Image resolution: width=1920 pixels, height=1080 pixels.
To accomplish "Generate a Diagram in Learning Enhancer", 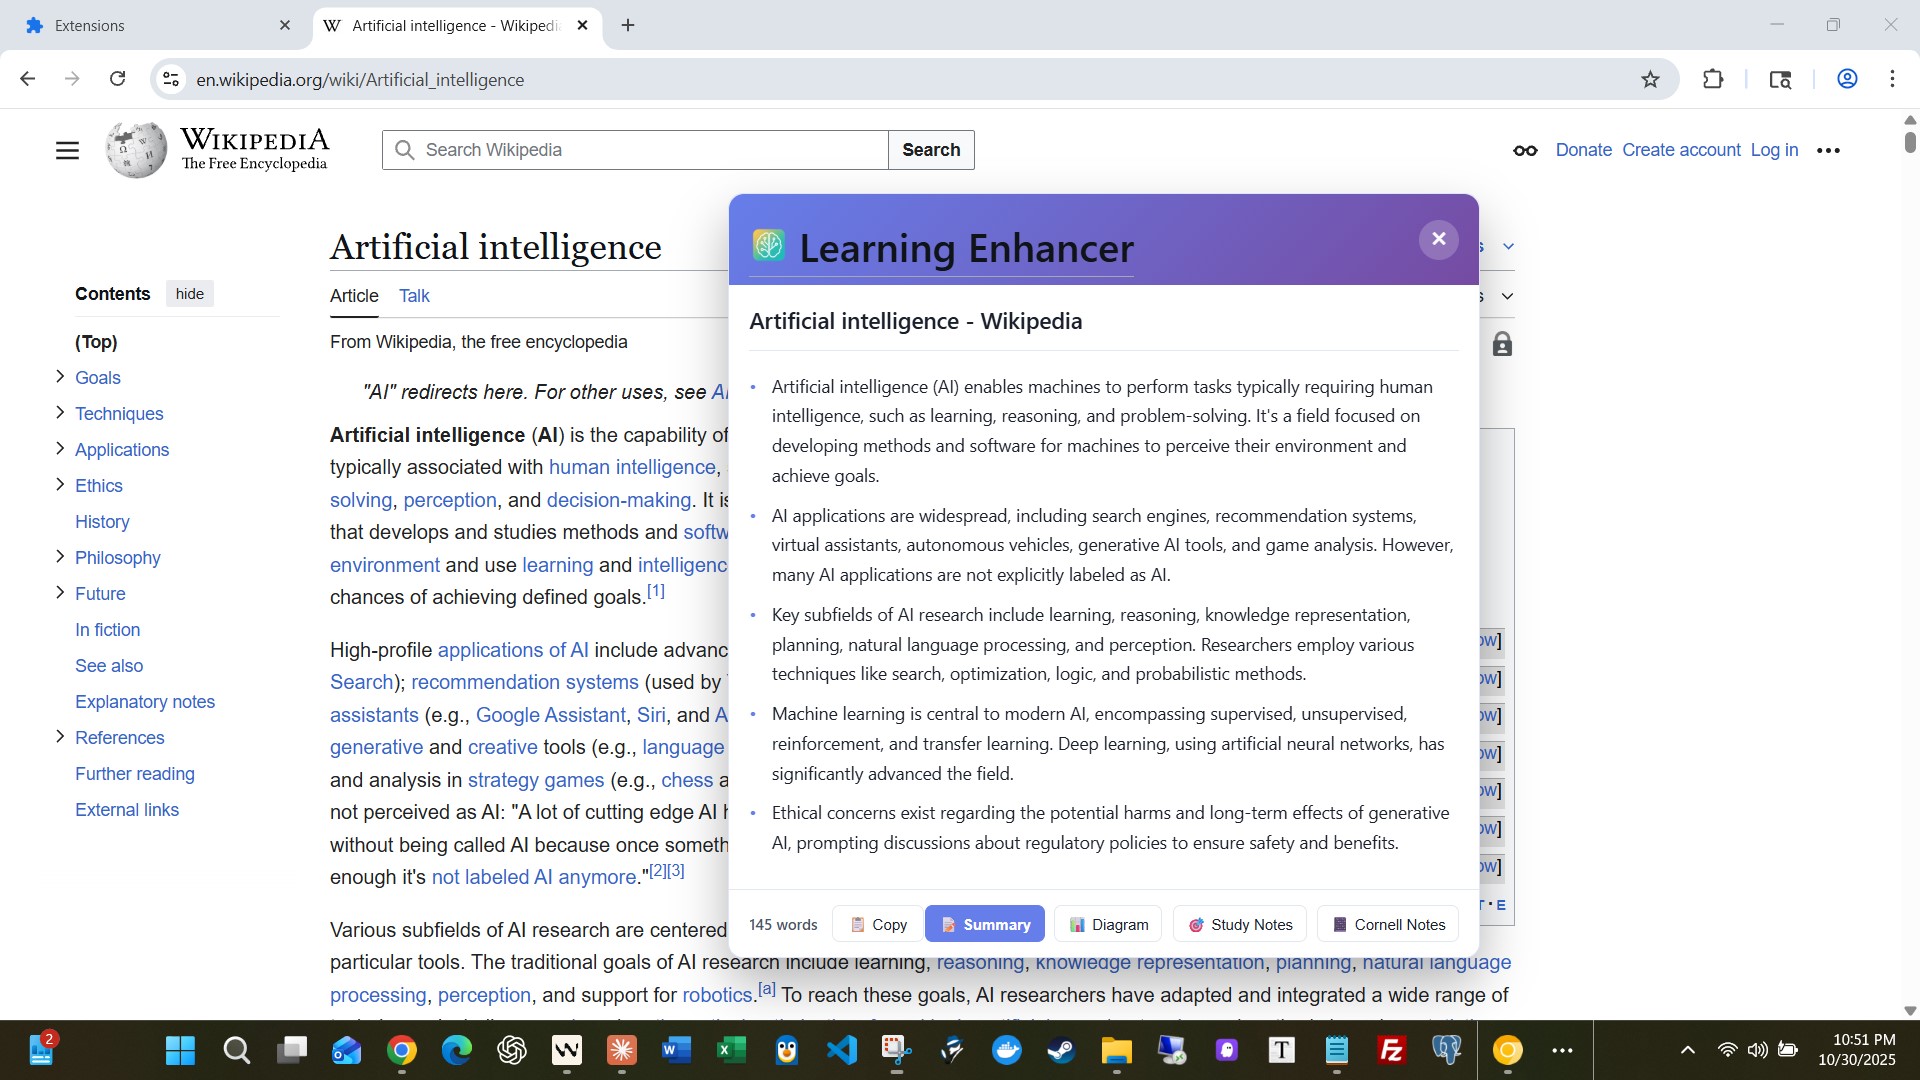I will (1108, 924).
